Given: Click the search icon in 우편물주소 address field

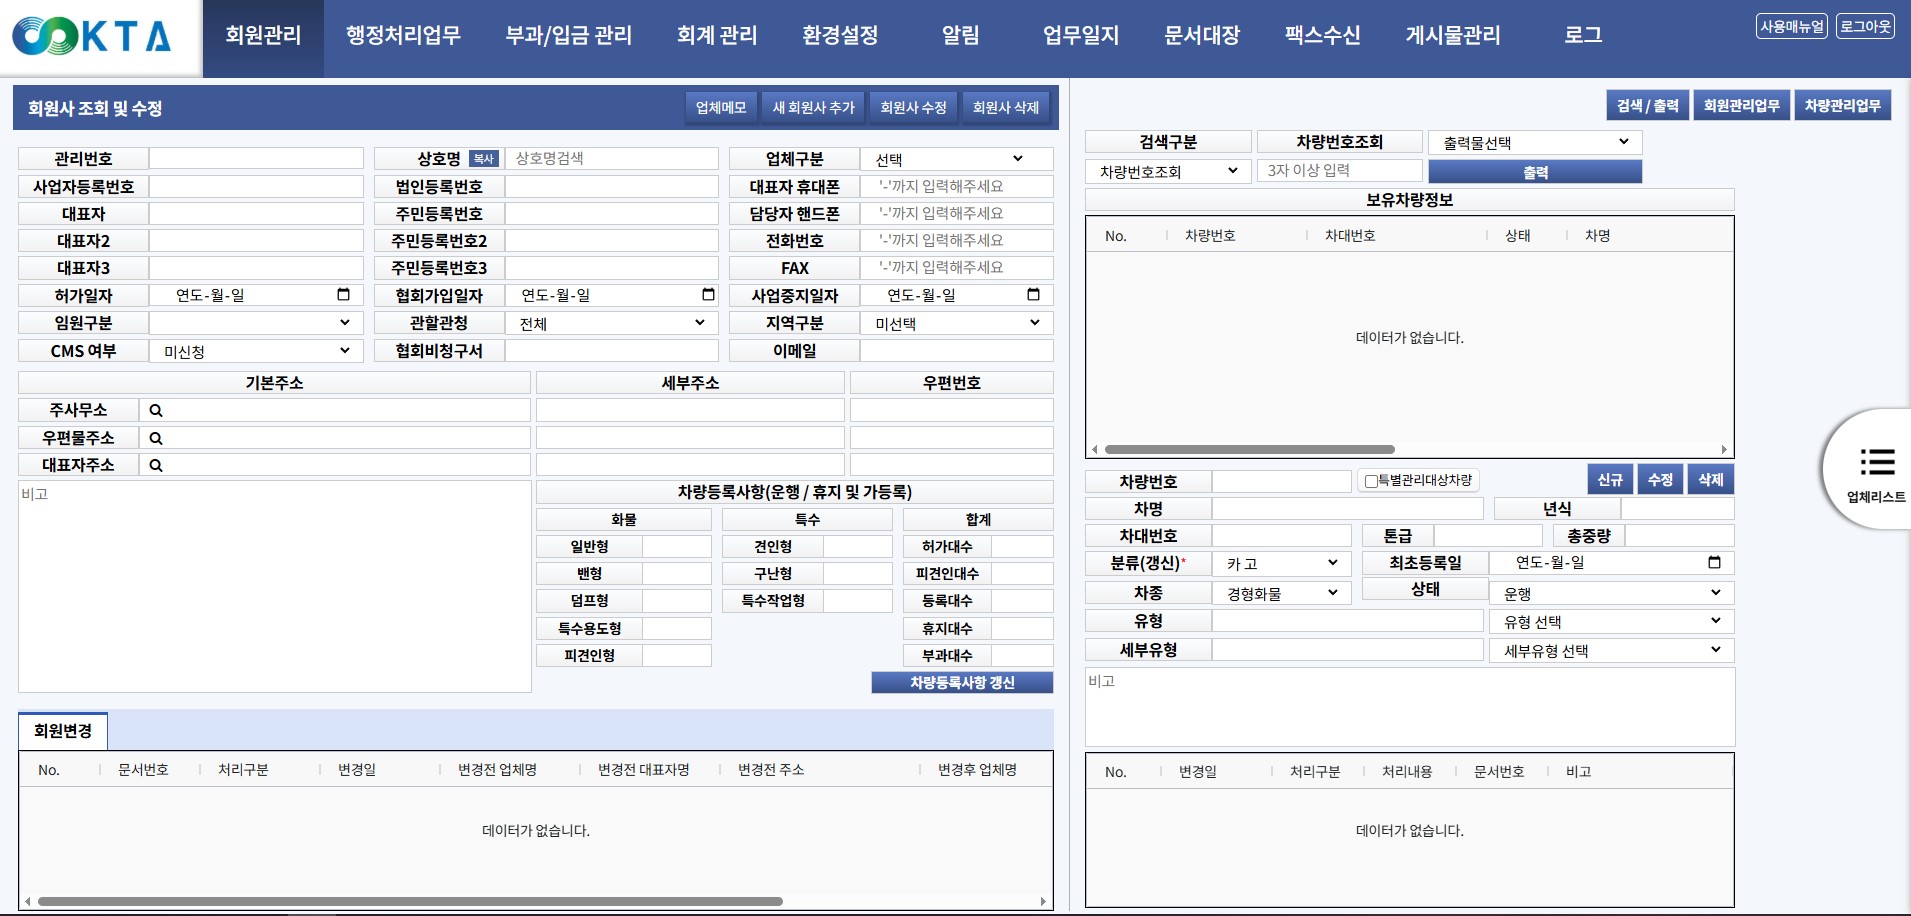Looking at the screenshot, I should click(156, 438).
